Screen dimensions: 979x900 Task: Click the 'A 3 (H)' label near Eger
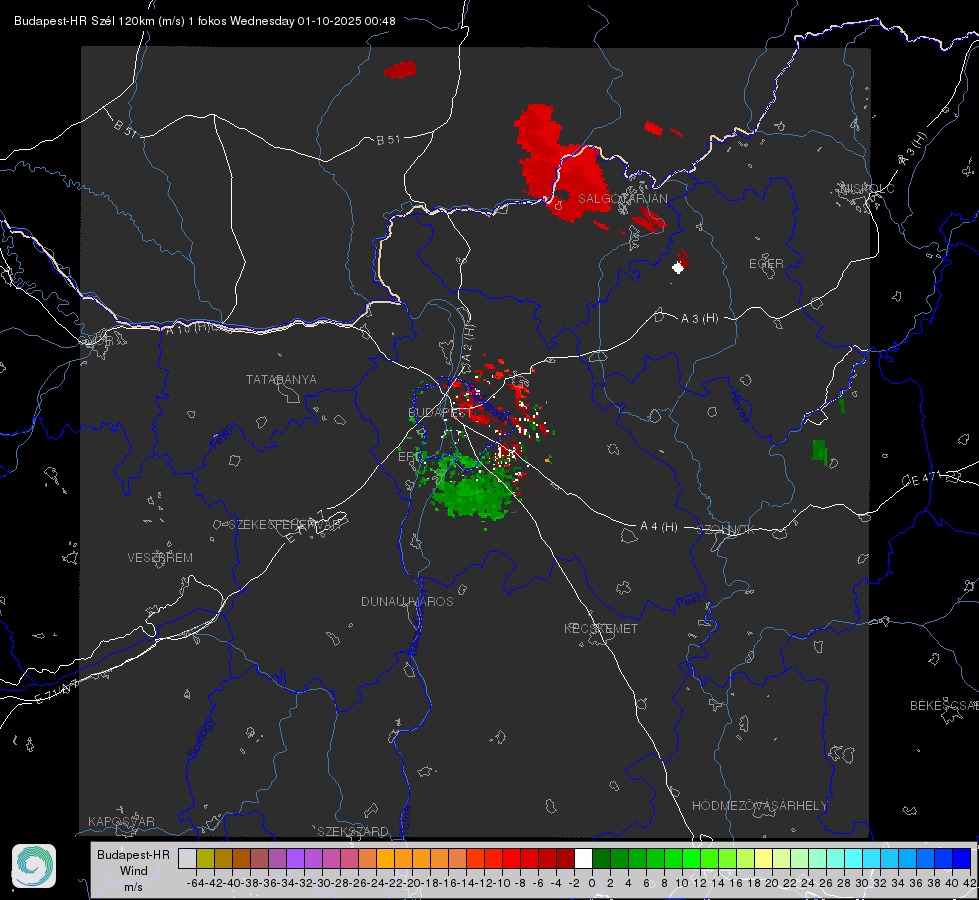(x=699, y=319)
